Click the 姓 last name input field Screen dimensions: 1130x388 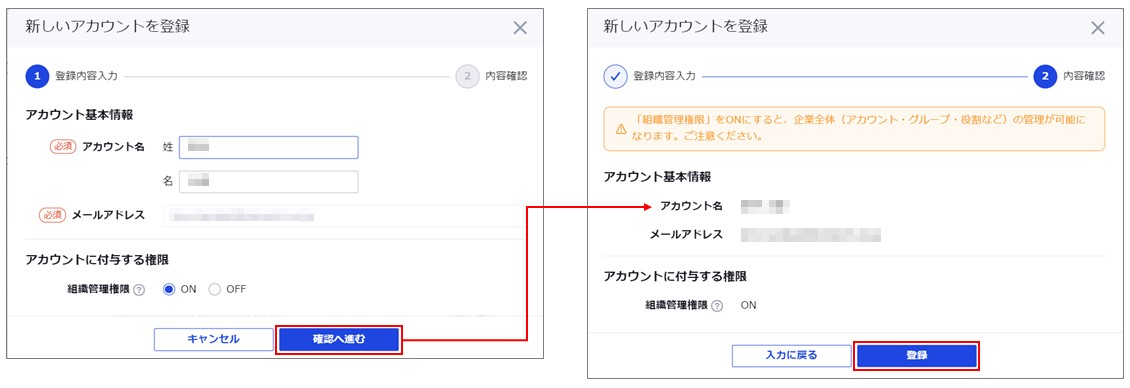click(269, 147)
